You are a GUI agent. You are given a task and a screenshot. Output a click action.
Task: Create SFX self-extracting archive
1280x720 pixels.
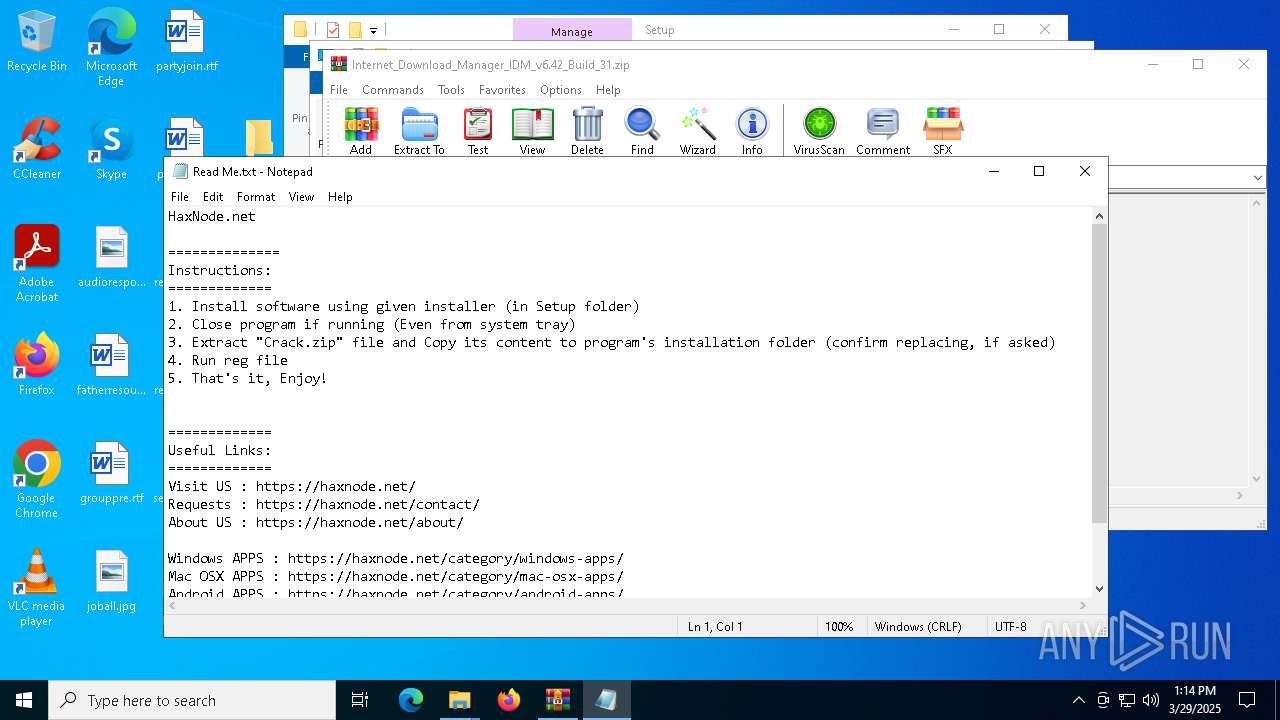[943, 131]
